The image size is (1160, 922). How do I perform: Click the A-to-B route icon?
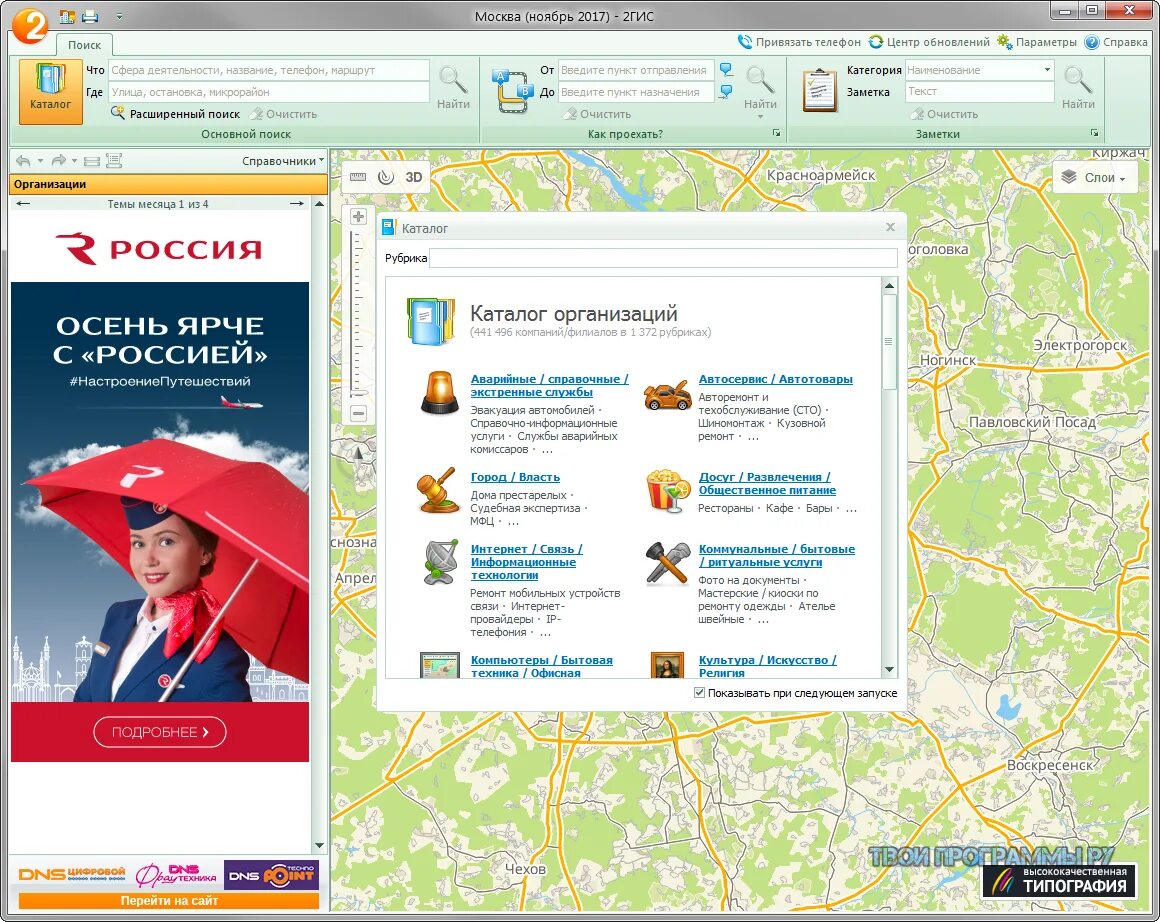[x=512, y=92]
